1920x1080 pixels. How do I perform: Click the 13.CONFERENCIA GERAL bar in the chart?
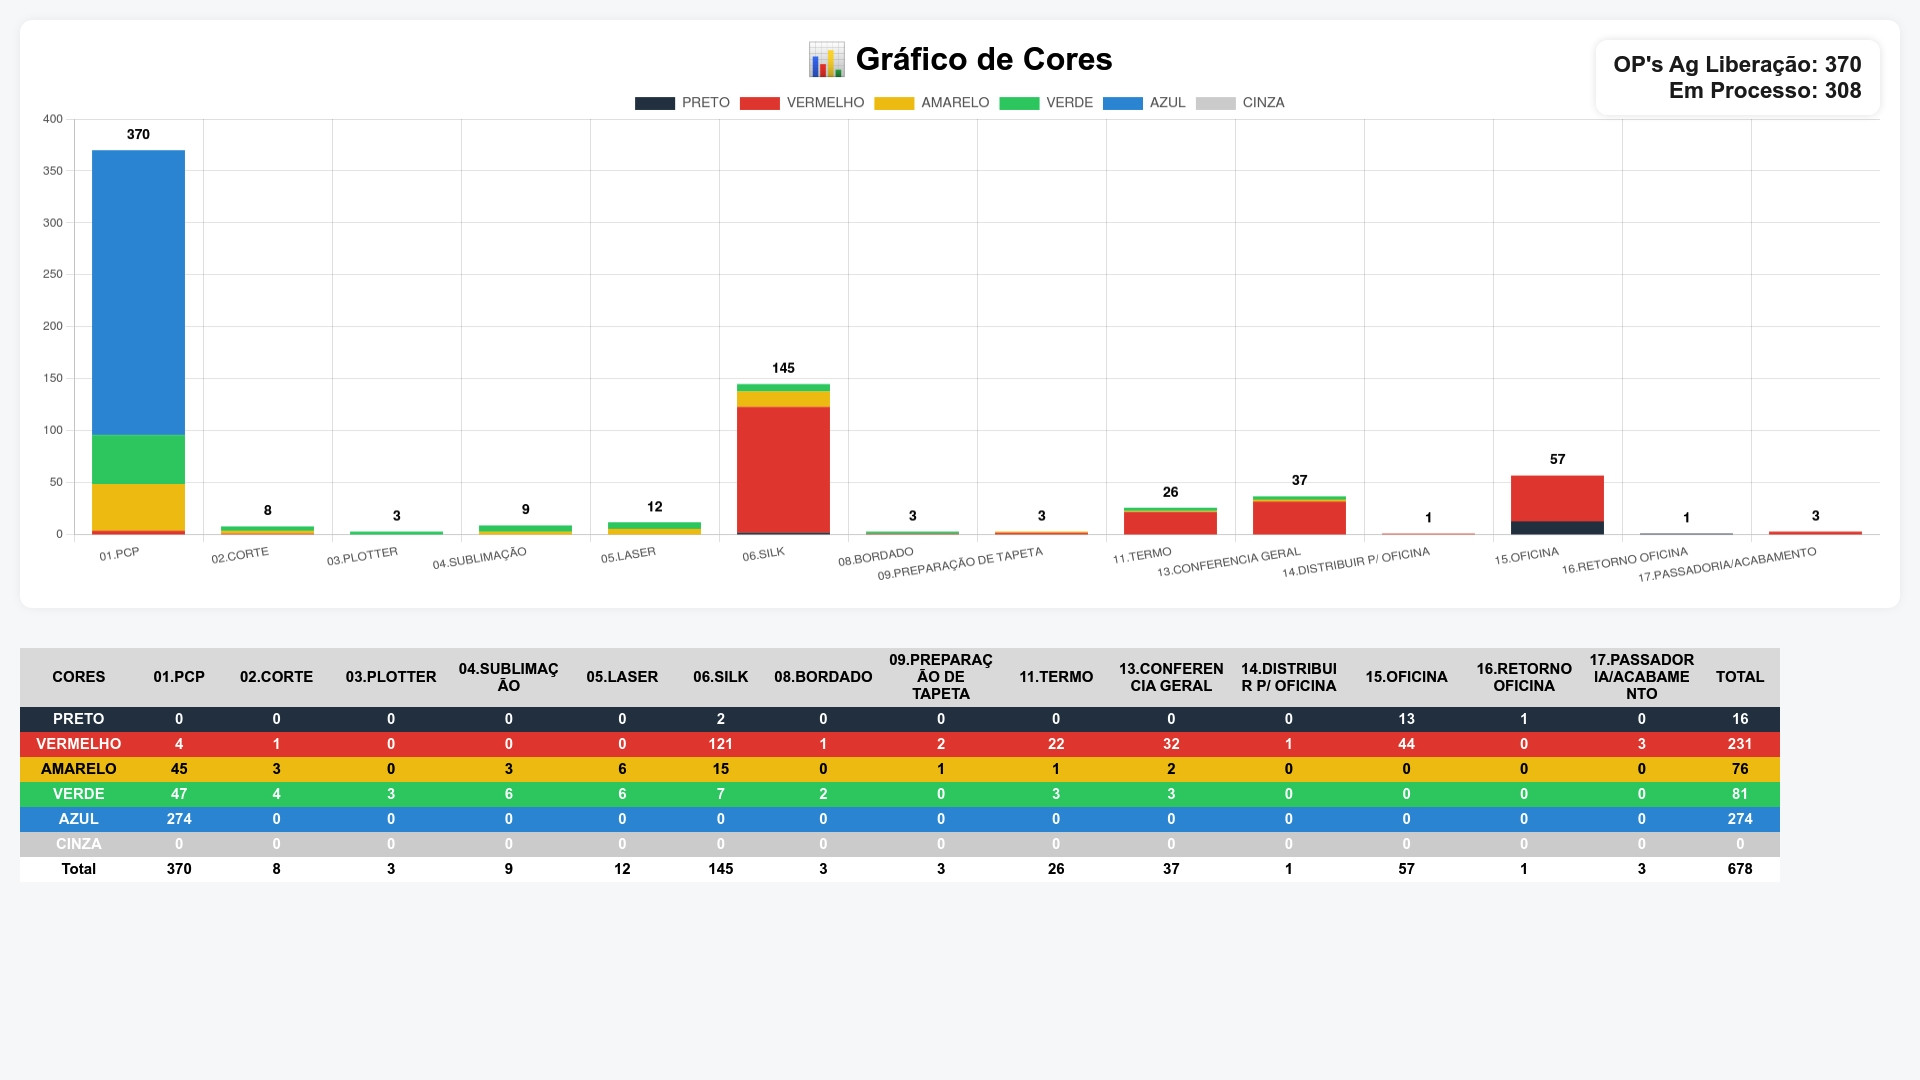coord(1299,517)
